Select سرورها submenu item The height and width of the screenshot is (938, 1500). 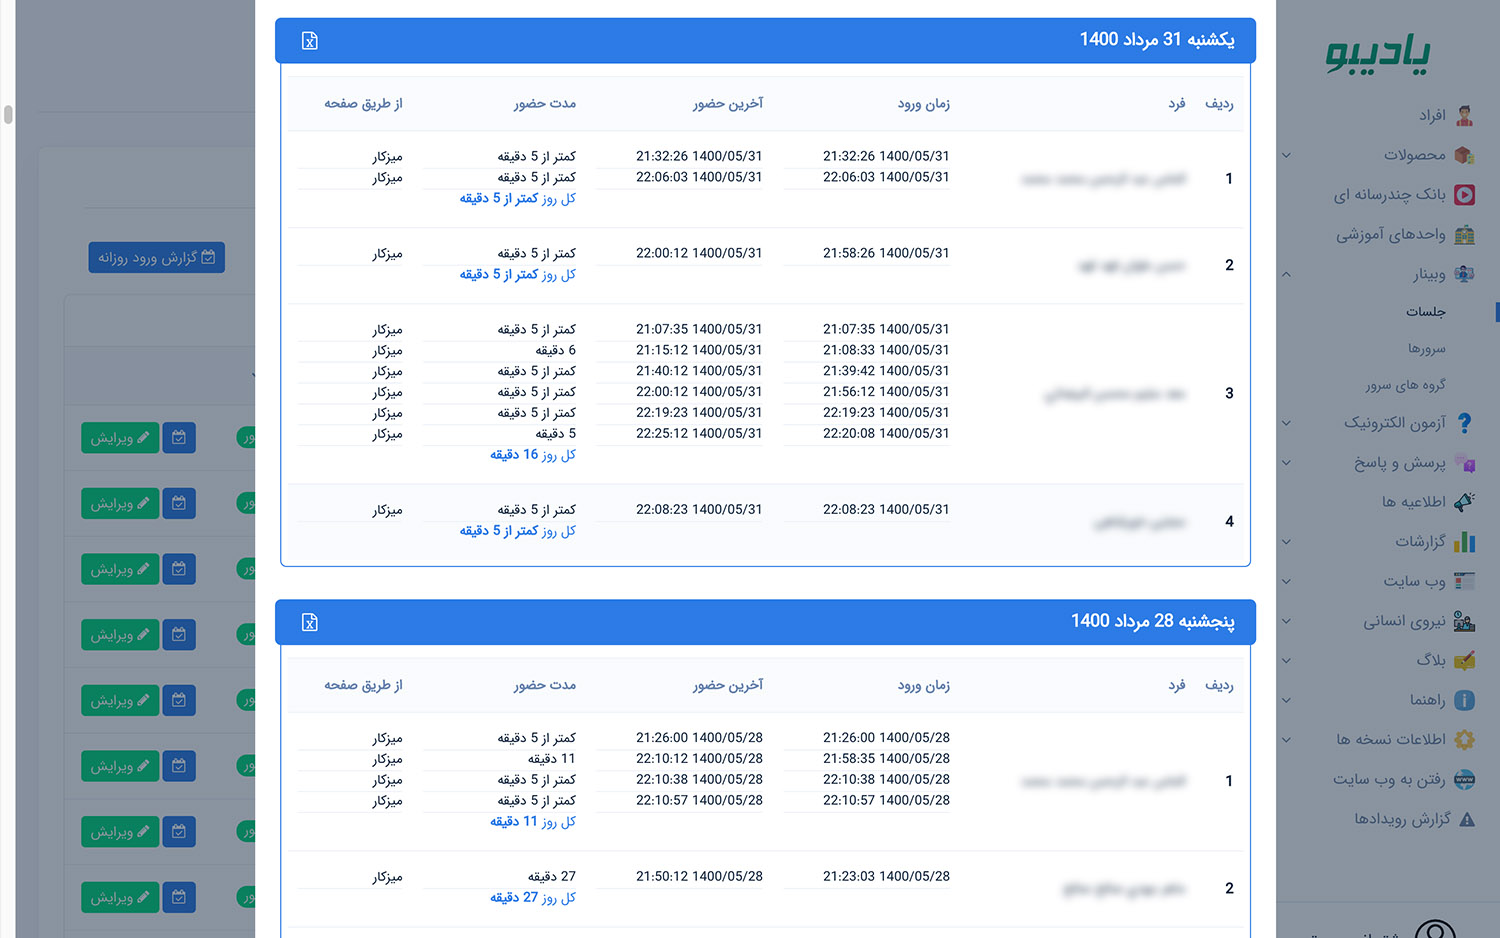point(1427,349)
